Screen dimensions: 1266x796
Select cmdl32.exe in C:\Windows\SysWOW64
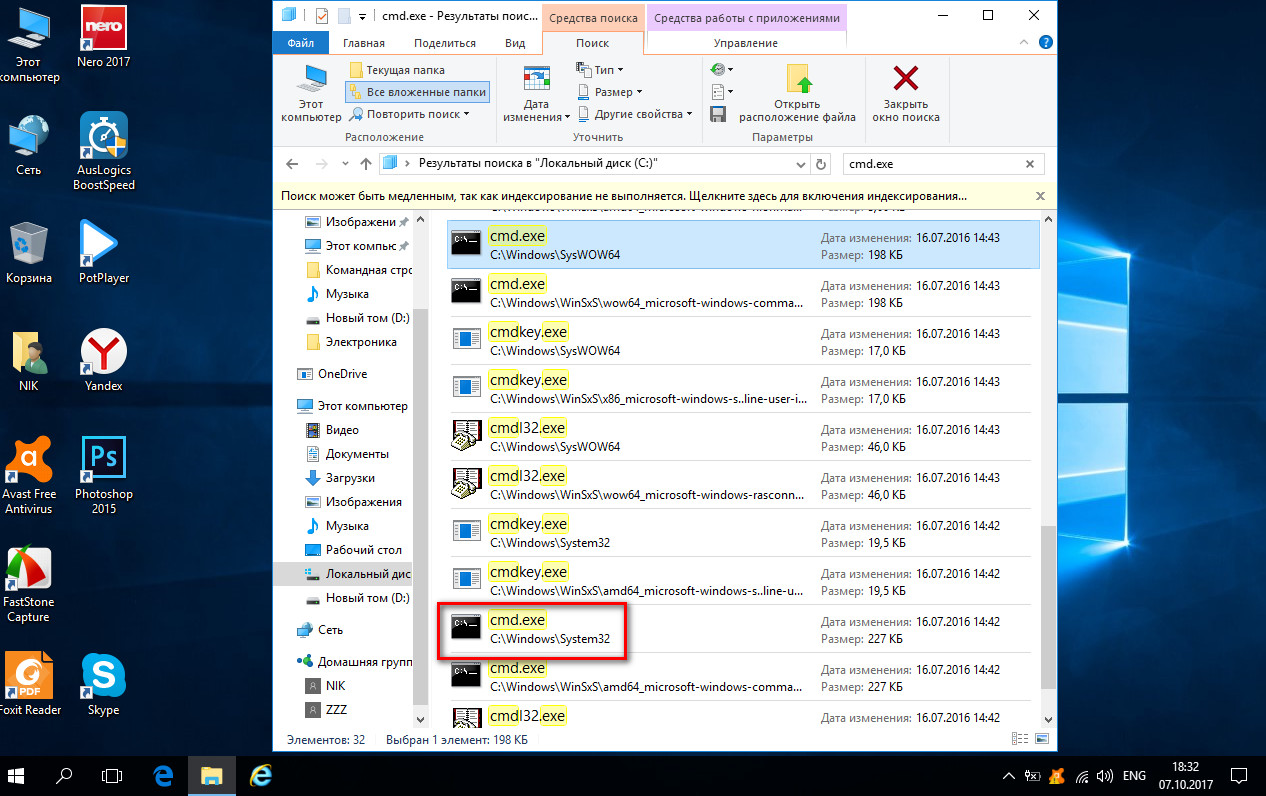pyautogui.click(x=743, y=437)
